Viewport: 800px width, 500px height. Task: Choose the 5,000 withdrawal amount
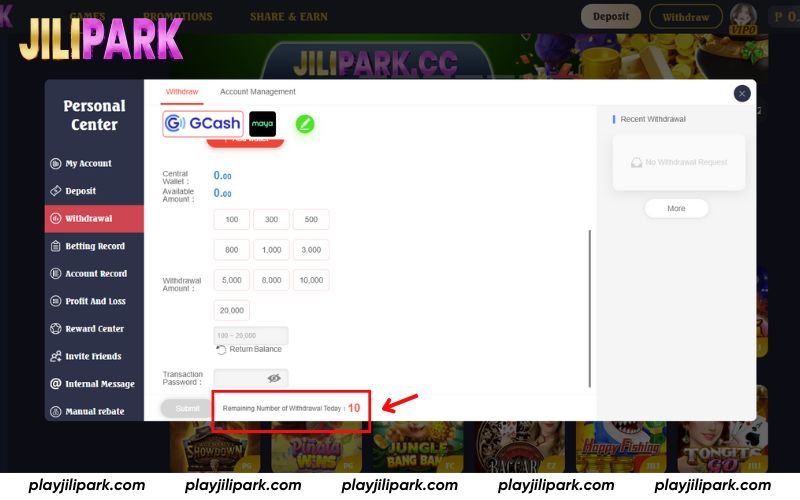(232, 280)
